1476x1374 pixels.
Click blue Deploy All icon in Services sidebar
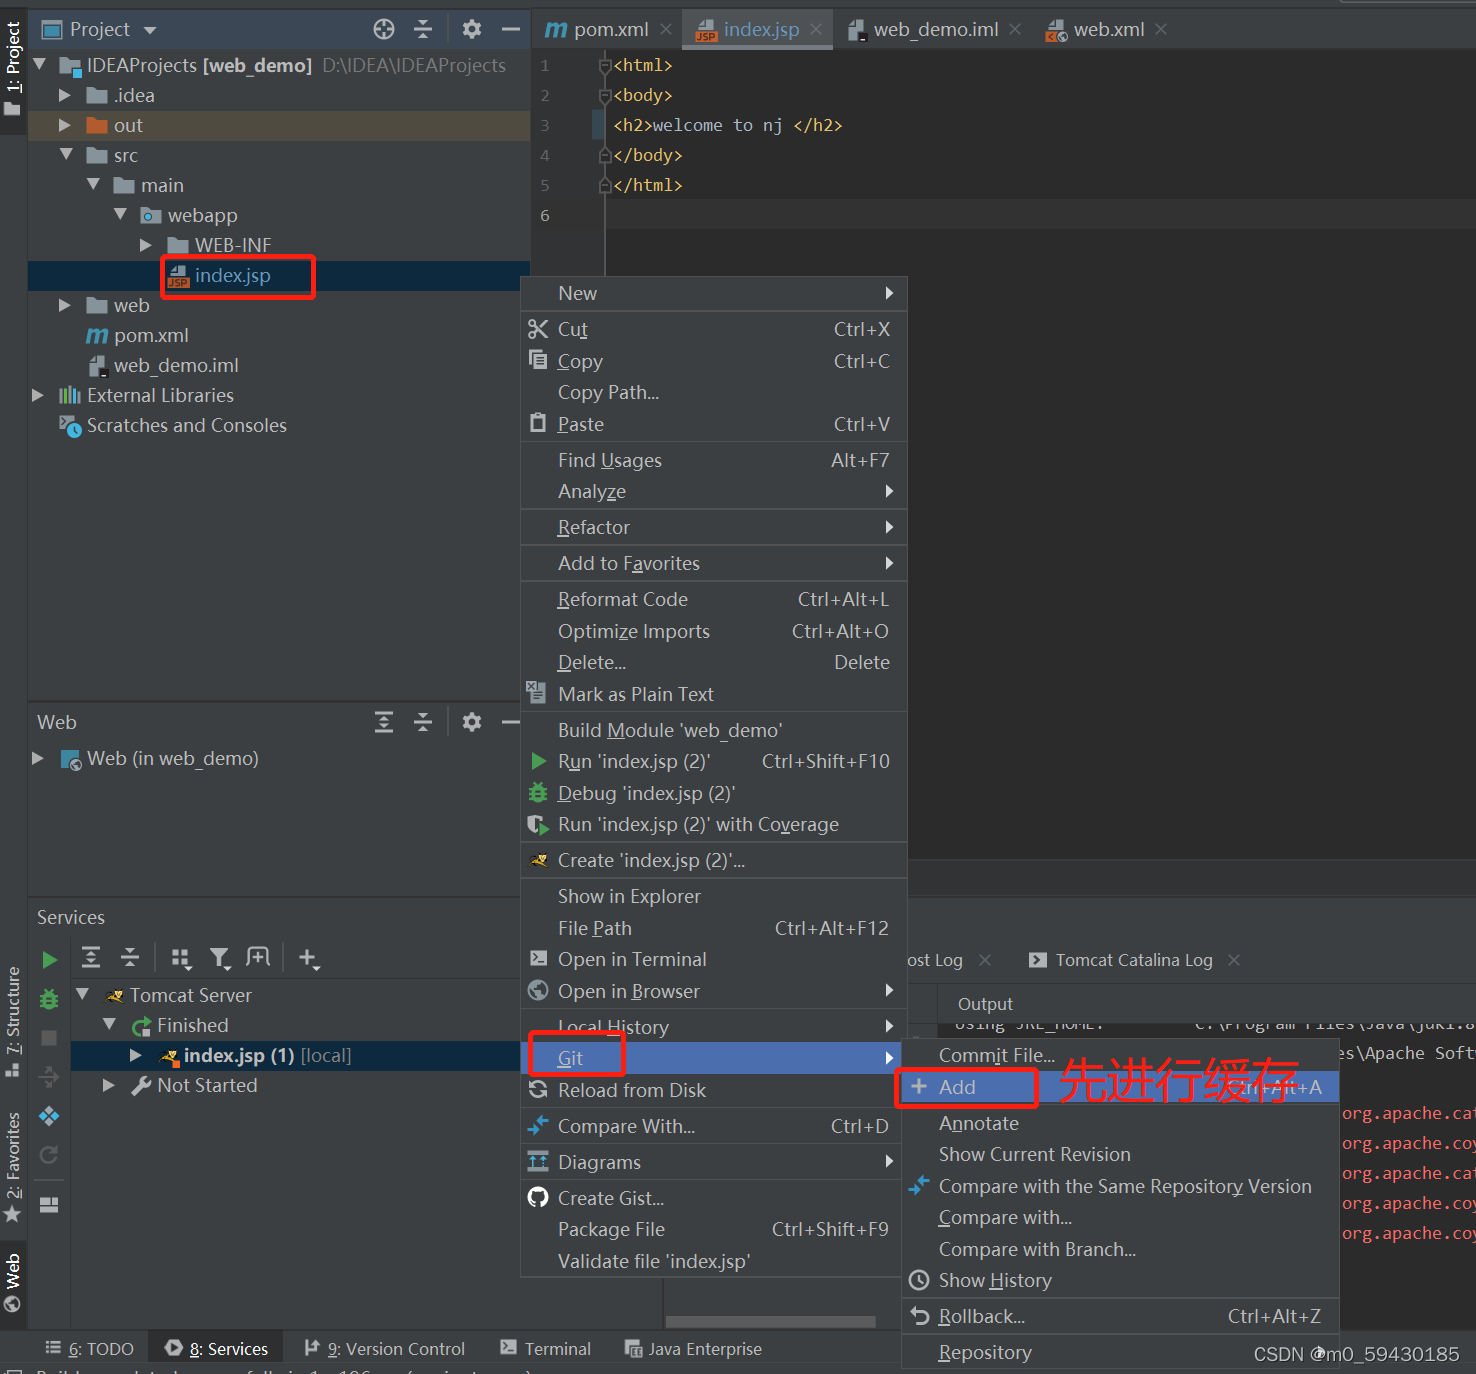pyautogui.click(x=49, y=1116)
